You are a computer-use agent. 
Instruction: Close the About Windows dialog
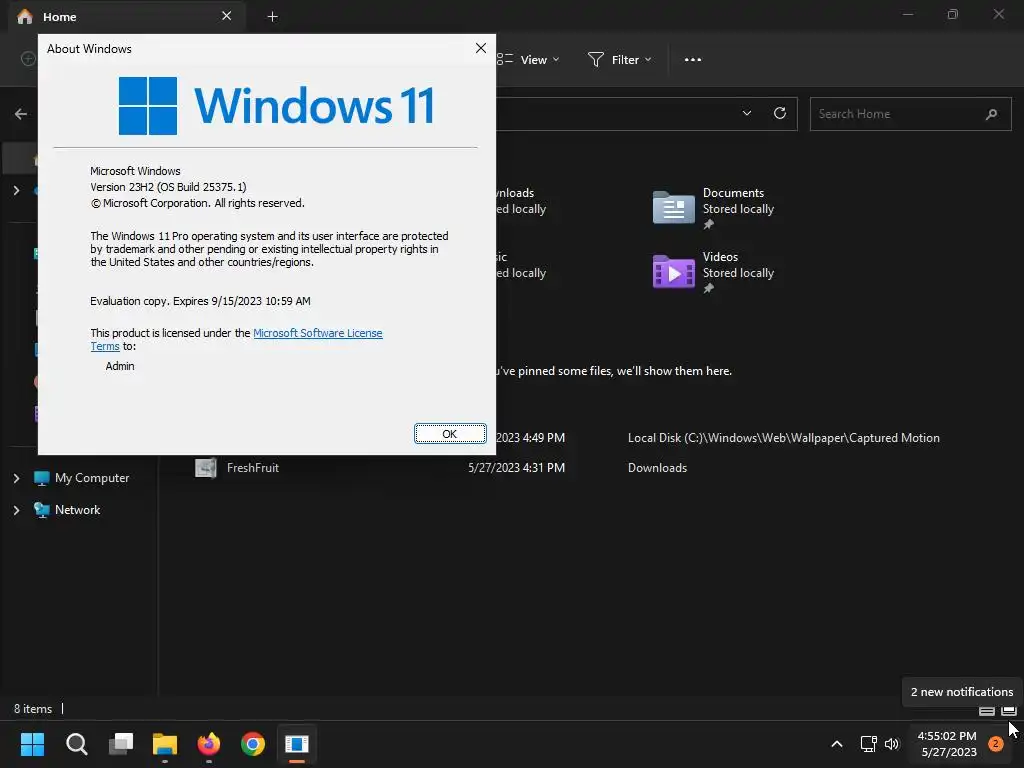[481, 48]
